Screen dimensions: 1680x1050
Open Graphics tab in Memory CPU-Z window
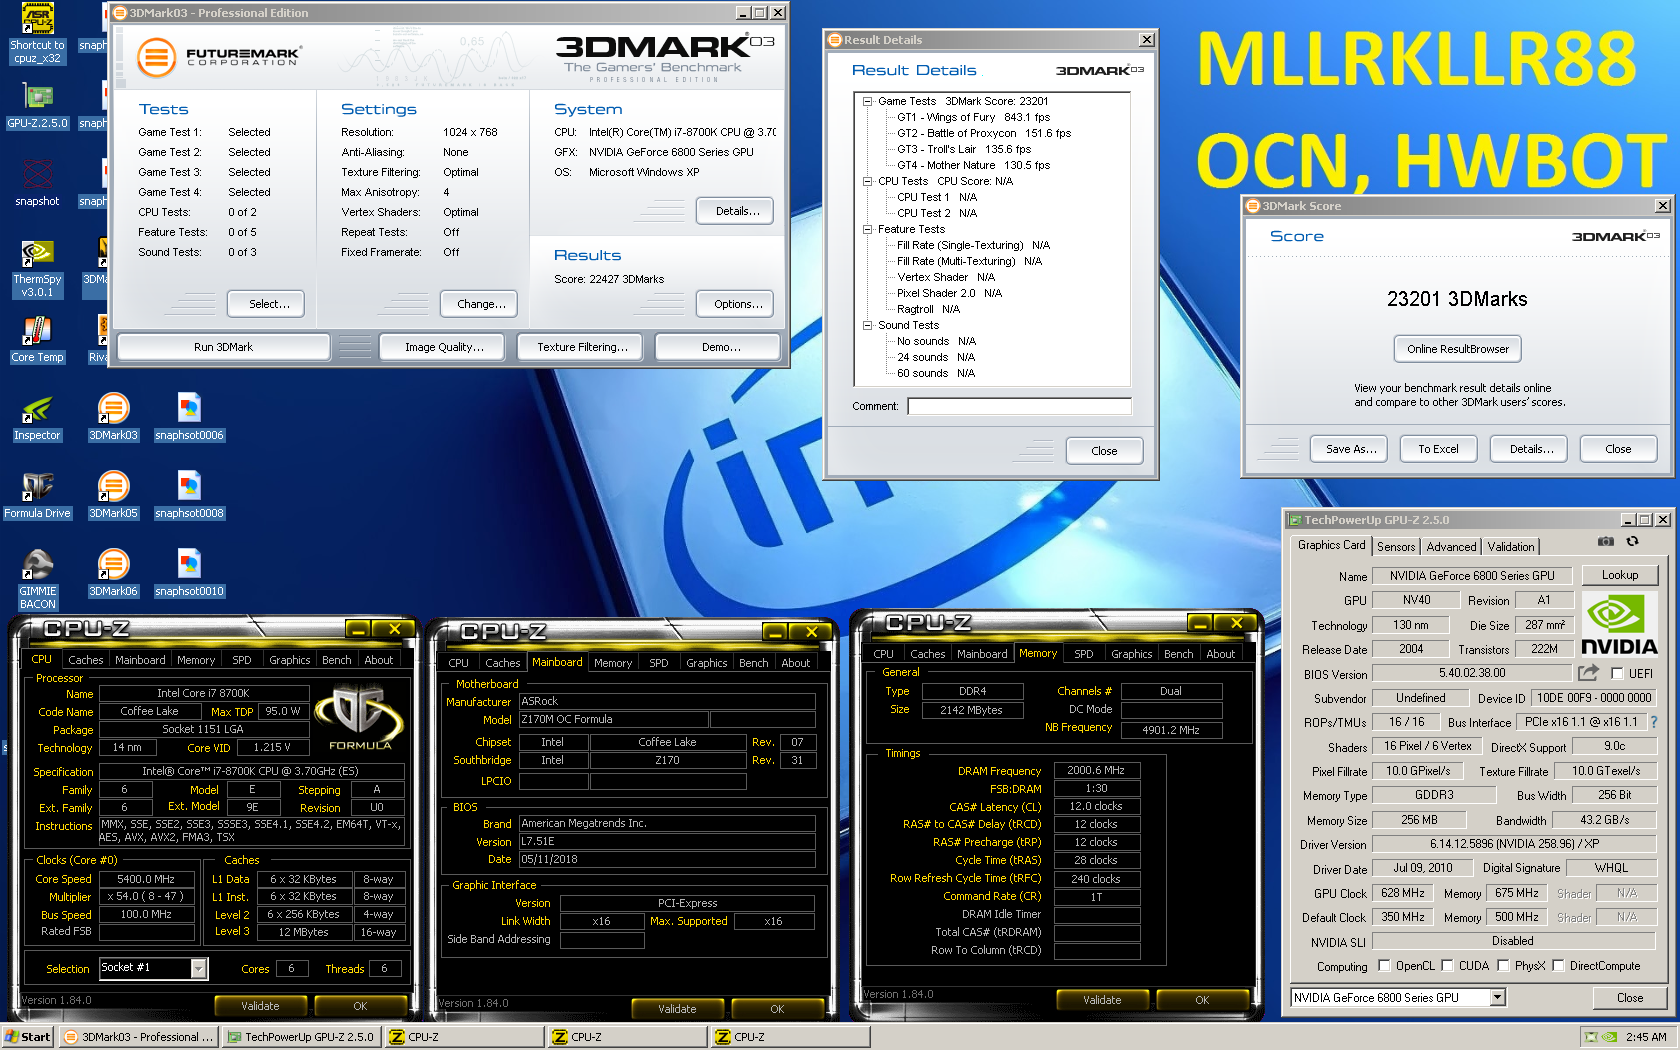[1132, 654]
